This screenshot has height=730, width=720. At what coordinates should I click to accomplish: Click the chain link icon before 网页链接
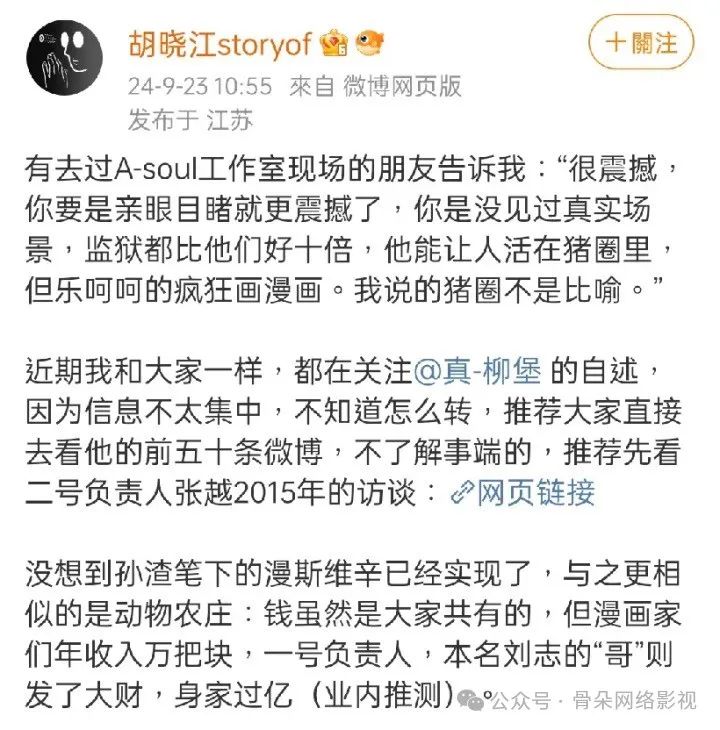pos(463,493)
